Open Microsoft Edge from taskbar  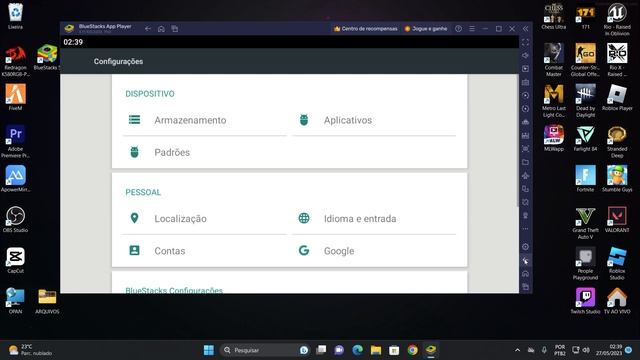(358, 350)
